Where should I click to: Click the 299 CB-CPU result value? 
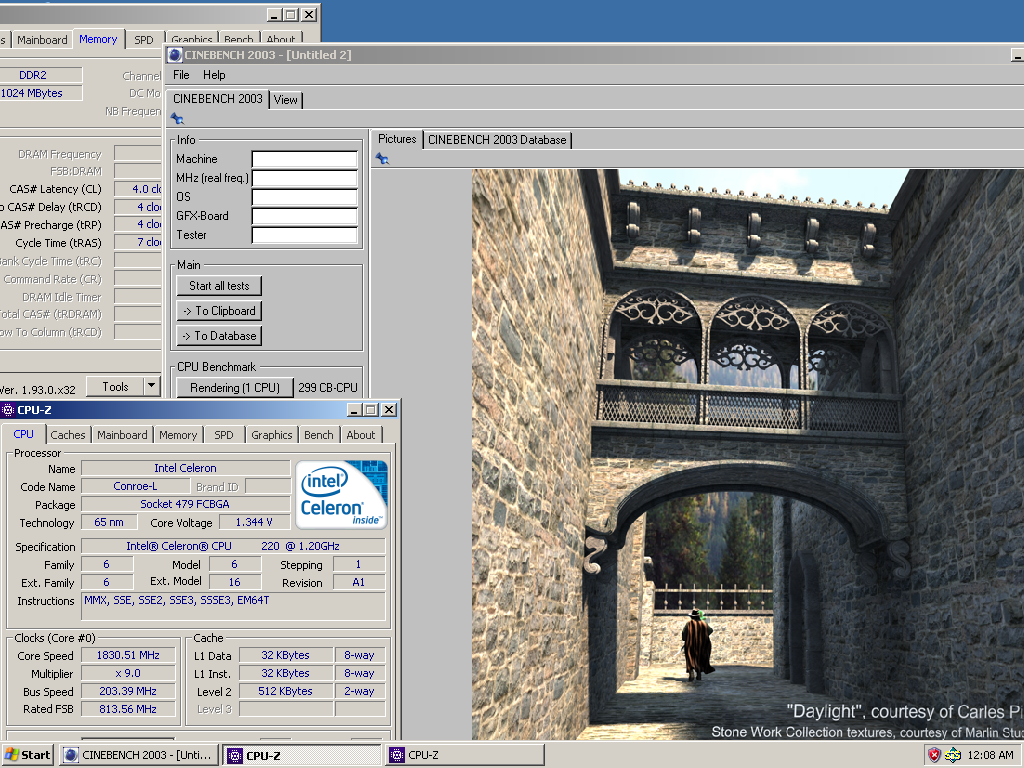click(328, 388)
